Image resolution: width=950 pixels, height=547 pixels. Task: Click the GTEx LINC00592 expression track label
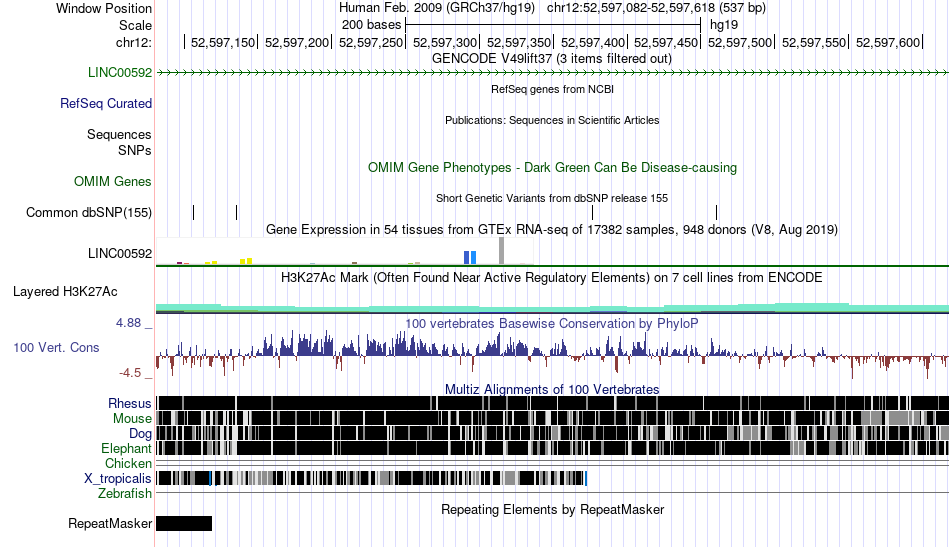[119, 254]
